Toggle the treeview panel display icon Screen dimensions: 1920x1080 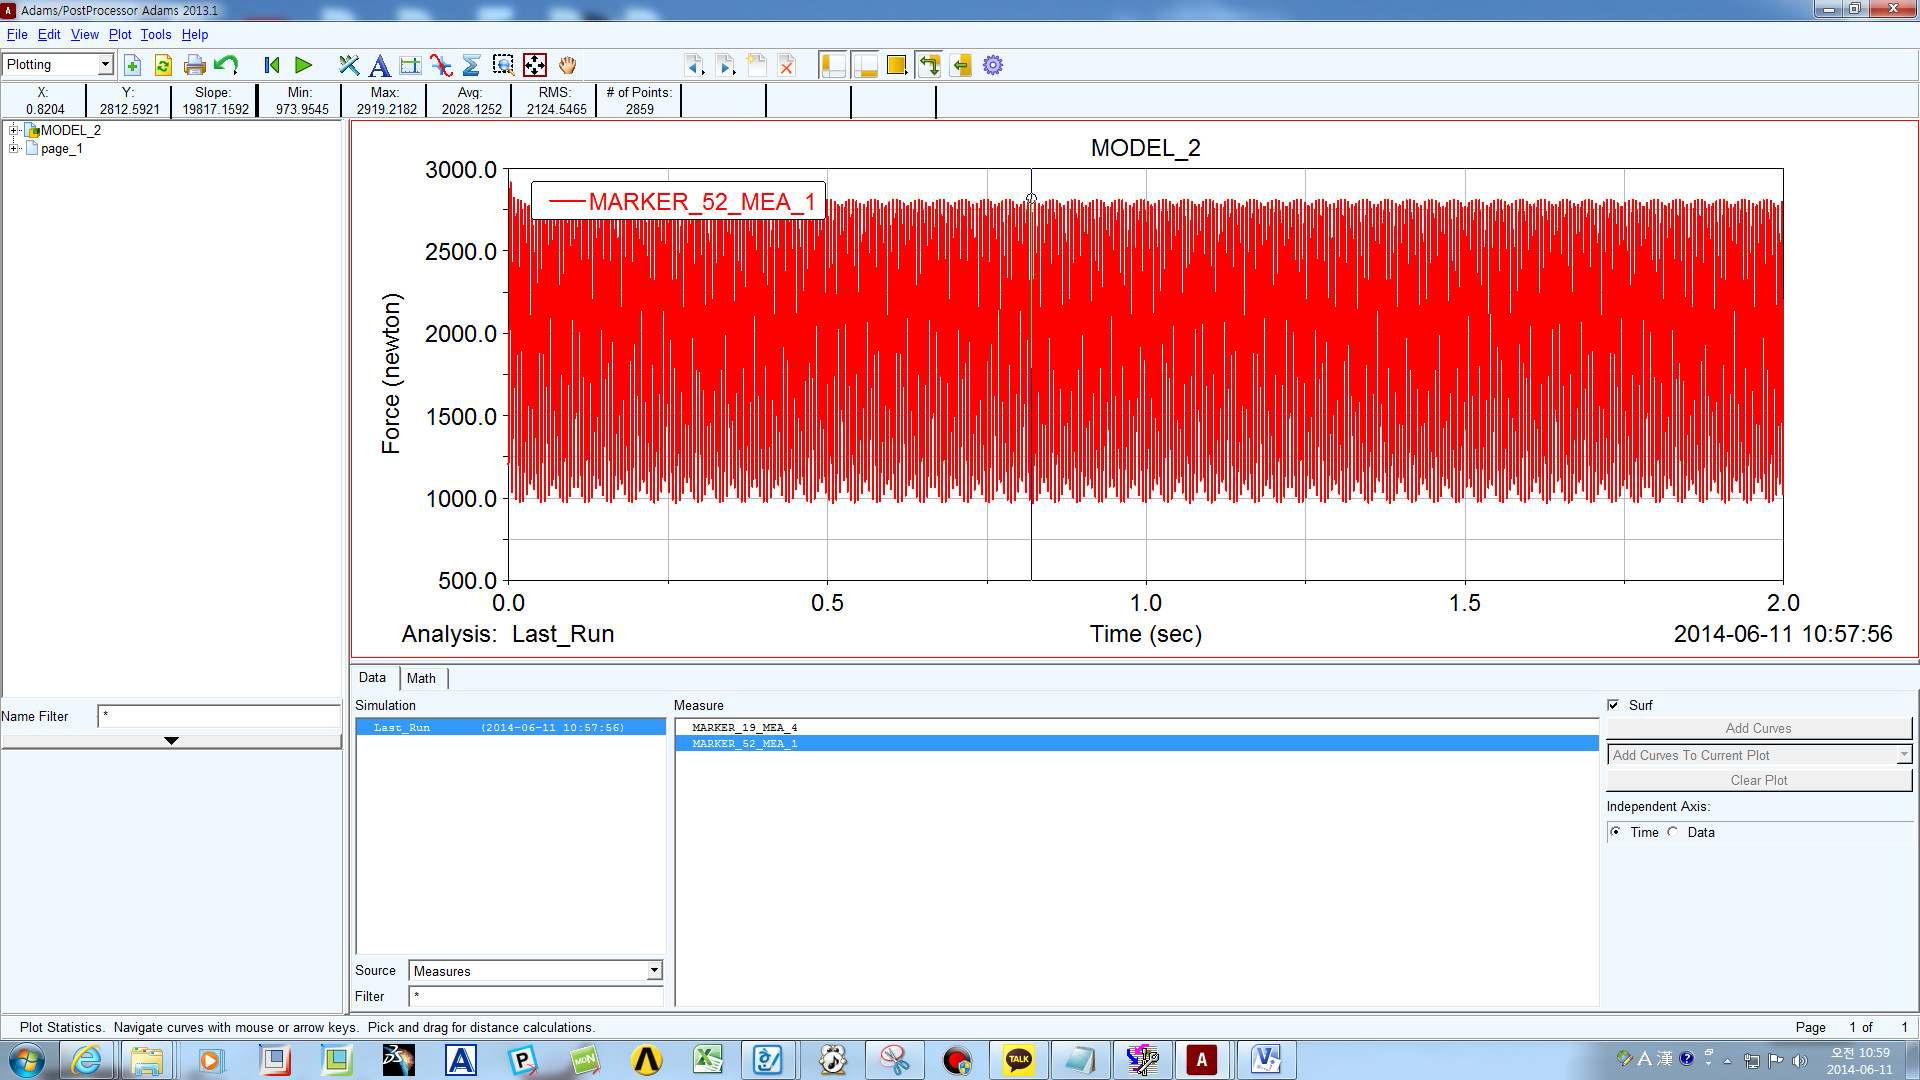(833, 65)
